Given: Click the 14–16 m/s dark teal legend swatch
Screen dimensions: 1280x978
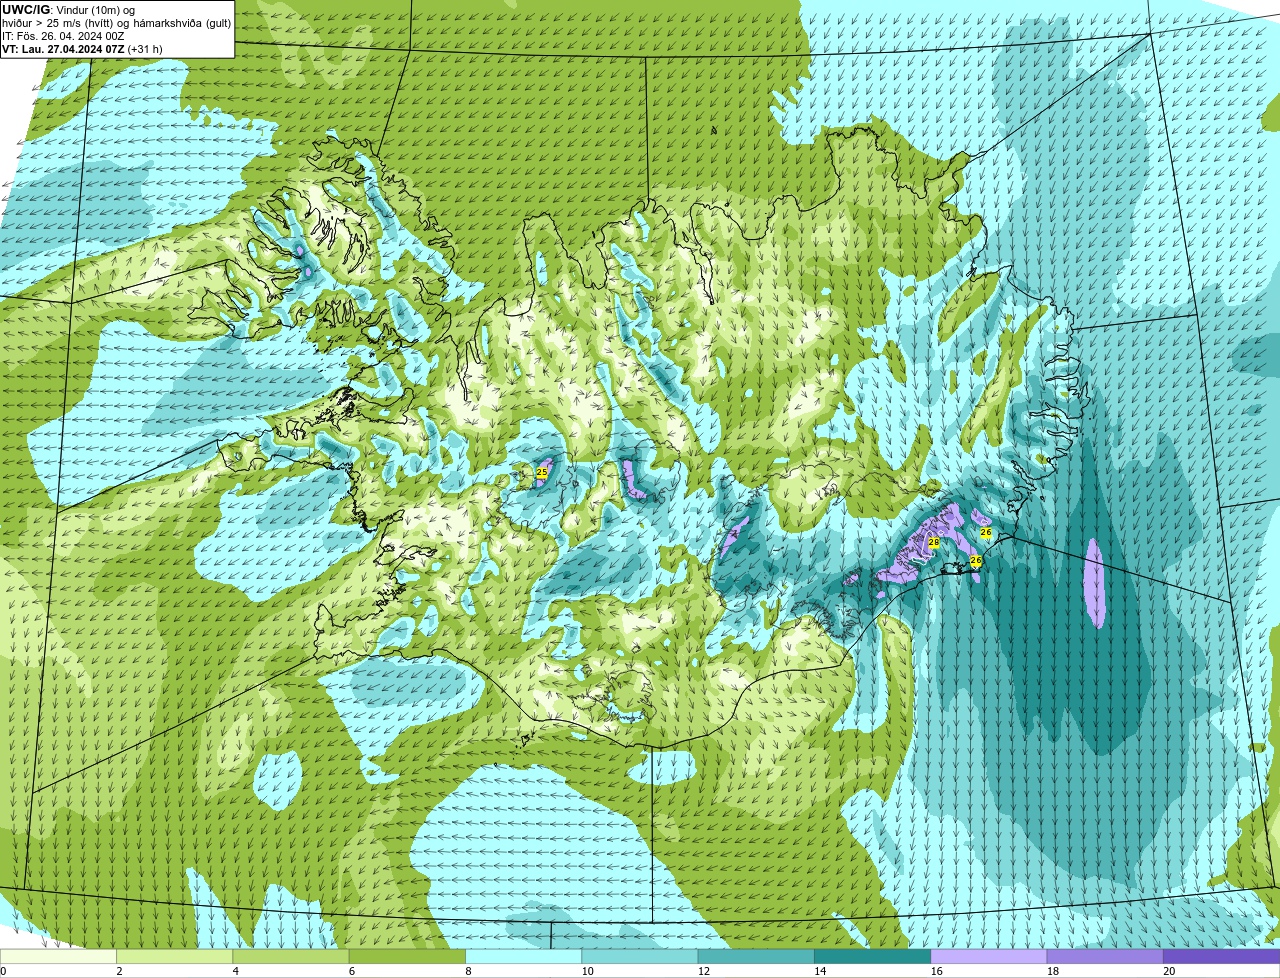Looking at the screenshot, I should click(x=872, y=956).
